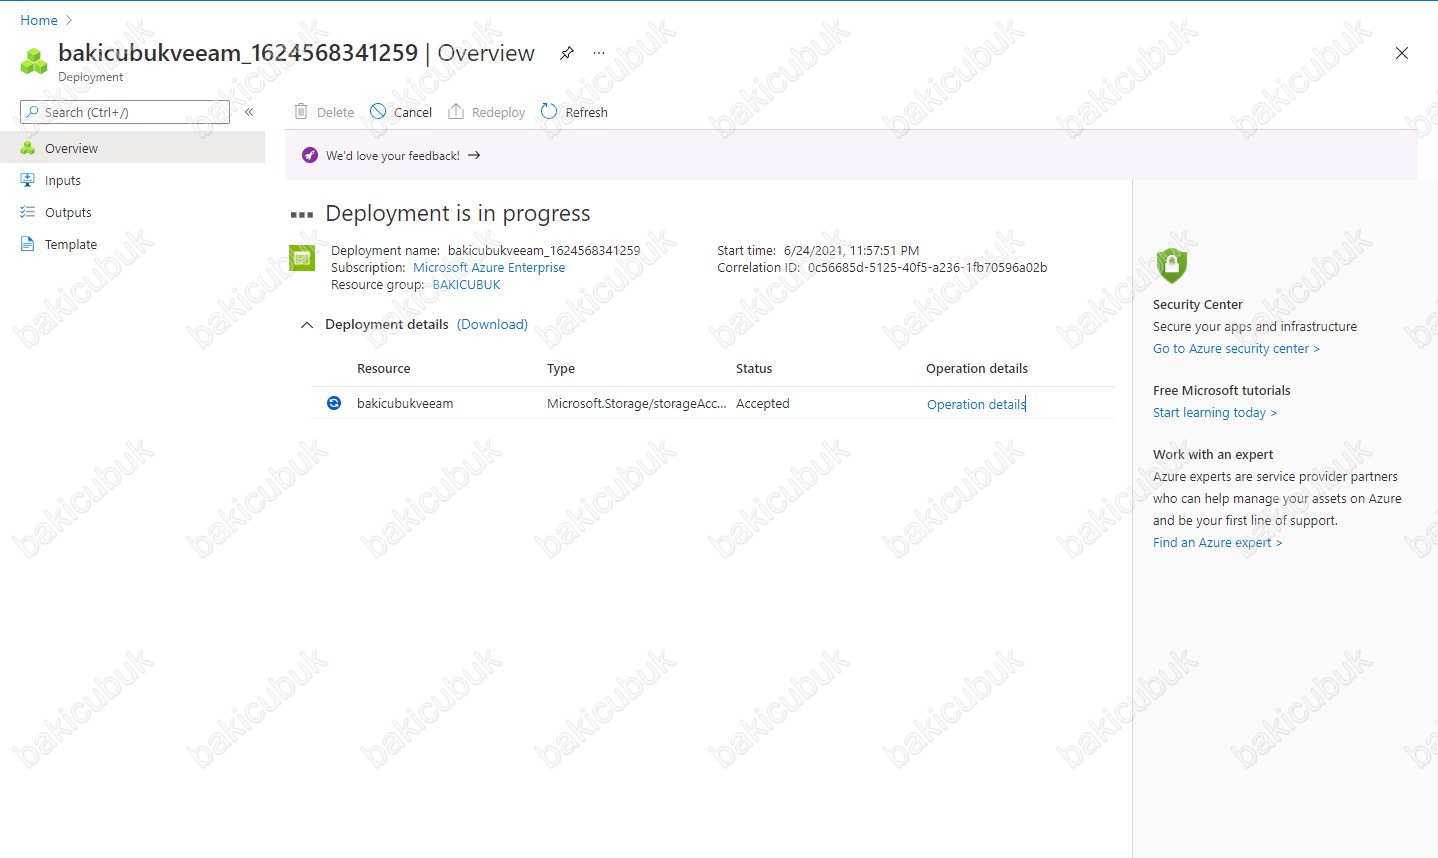Click the Security Center shield icon
Viewport: 1438px width, 858px height.
coord(1171,265)
